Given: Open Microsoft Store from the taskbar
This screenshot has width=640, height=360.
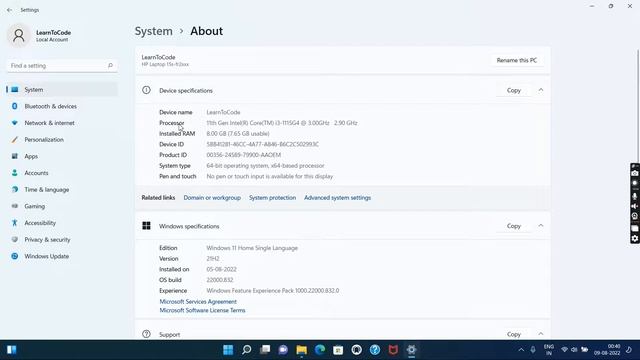Looking at the screenshot, I should point(338,350).
